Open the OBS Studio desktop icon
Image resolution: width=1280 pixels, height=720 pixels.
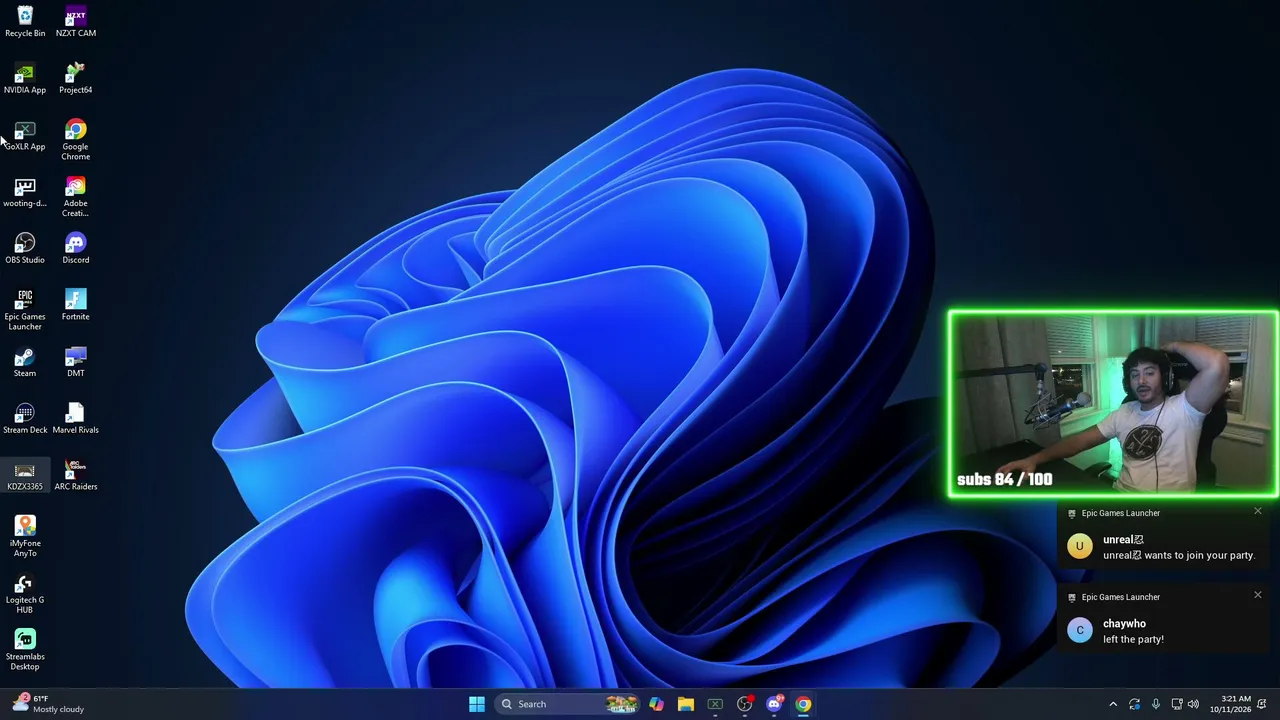25,249
